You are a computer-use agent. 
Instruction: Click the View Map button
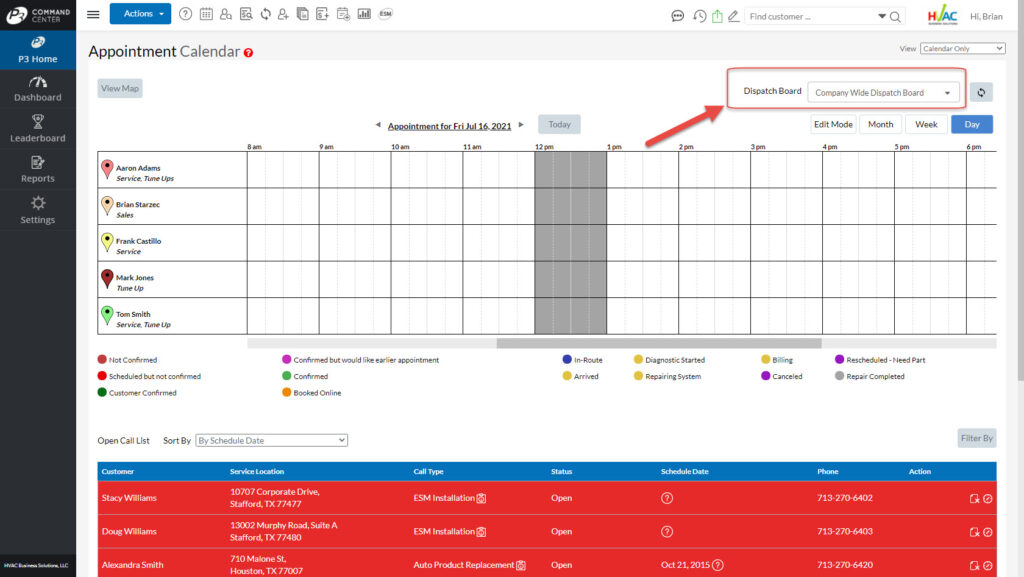click(119, 88)
